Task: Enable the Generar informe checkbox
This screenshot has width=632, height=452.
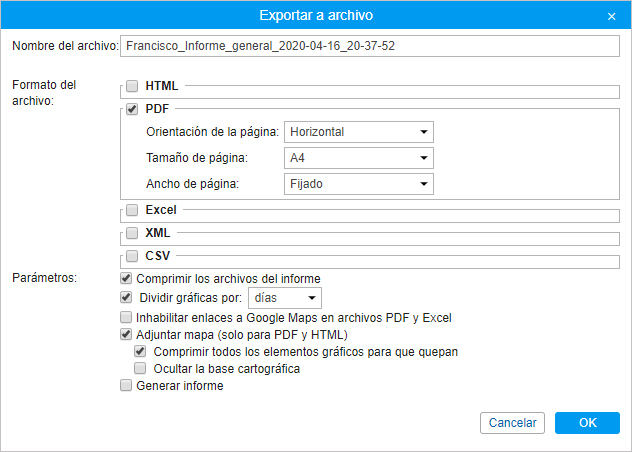Action: 126,385
